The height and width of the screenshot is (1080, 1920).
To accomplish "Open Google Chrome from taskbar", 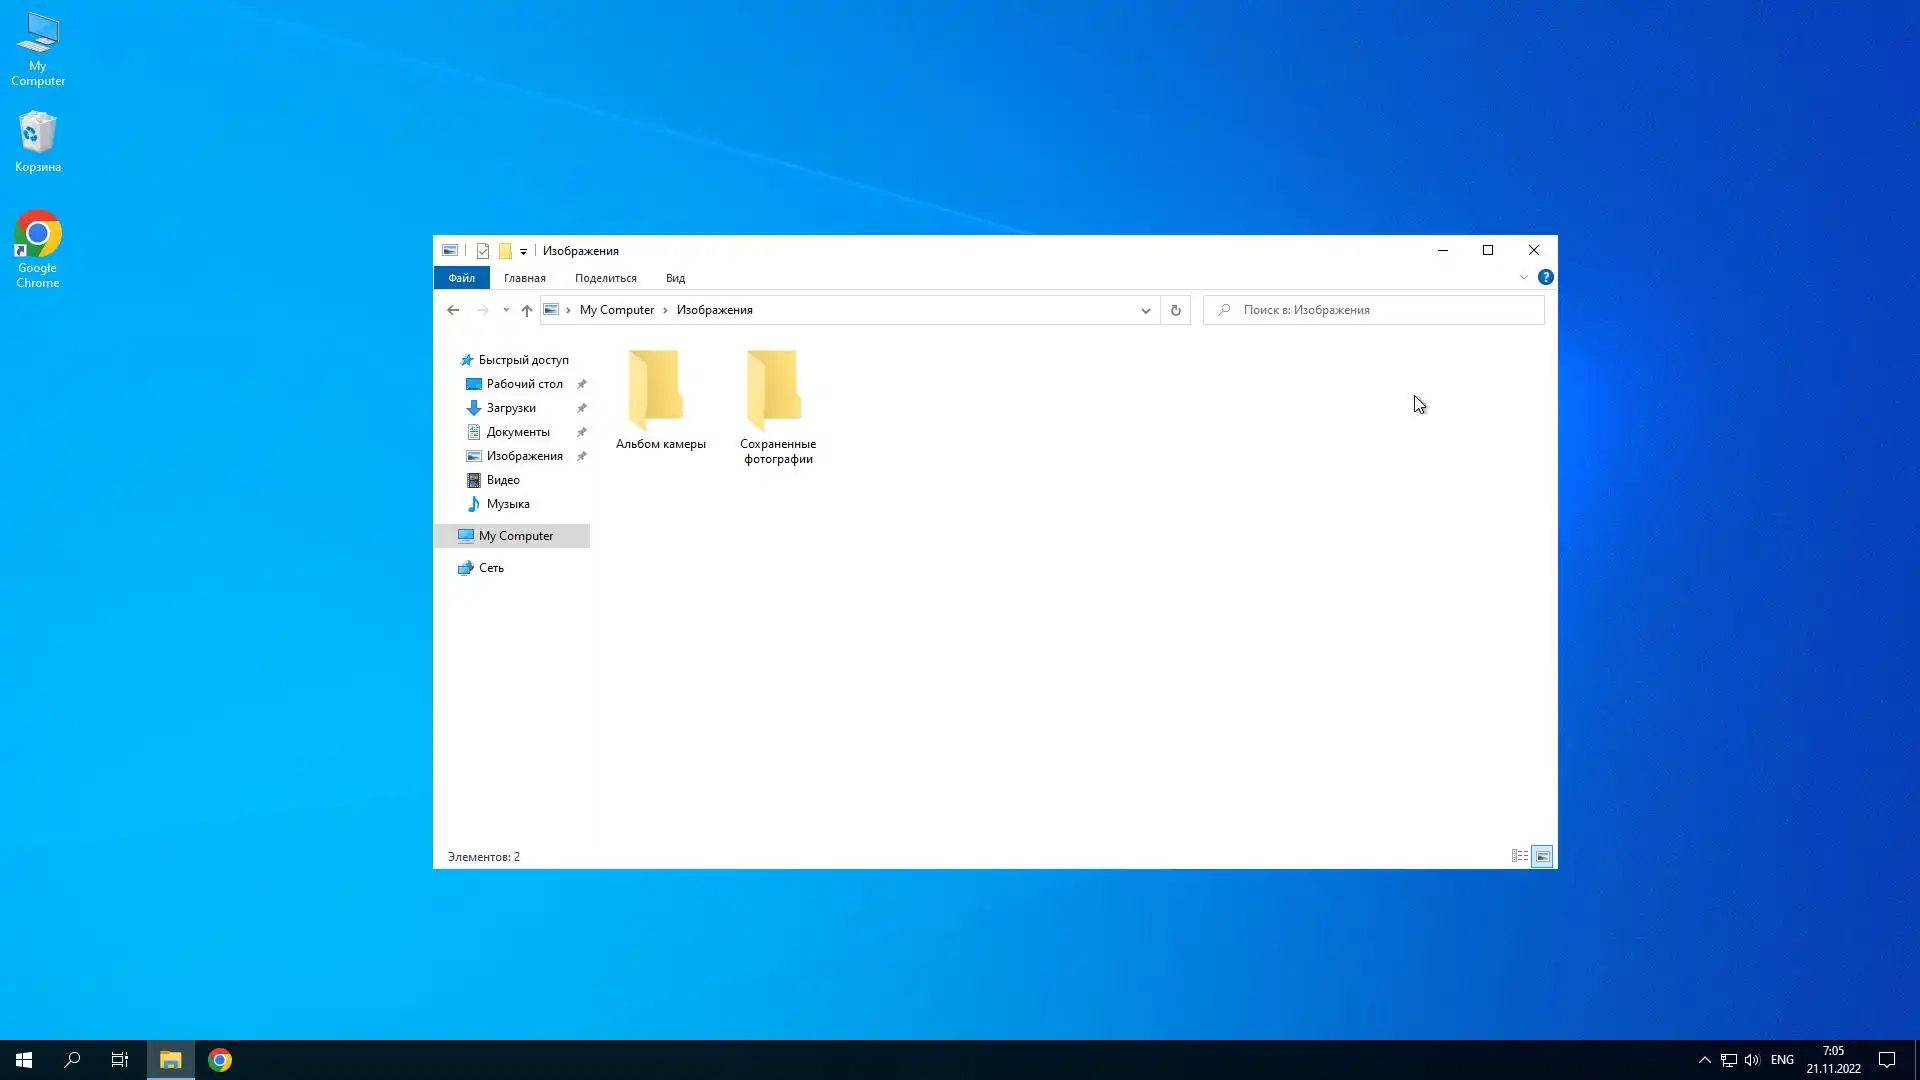I will 220,1060.
